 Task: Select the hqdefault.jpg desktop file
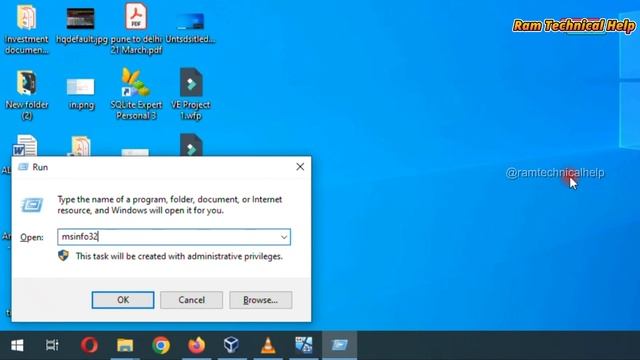(x=81, y=25)
